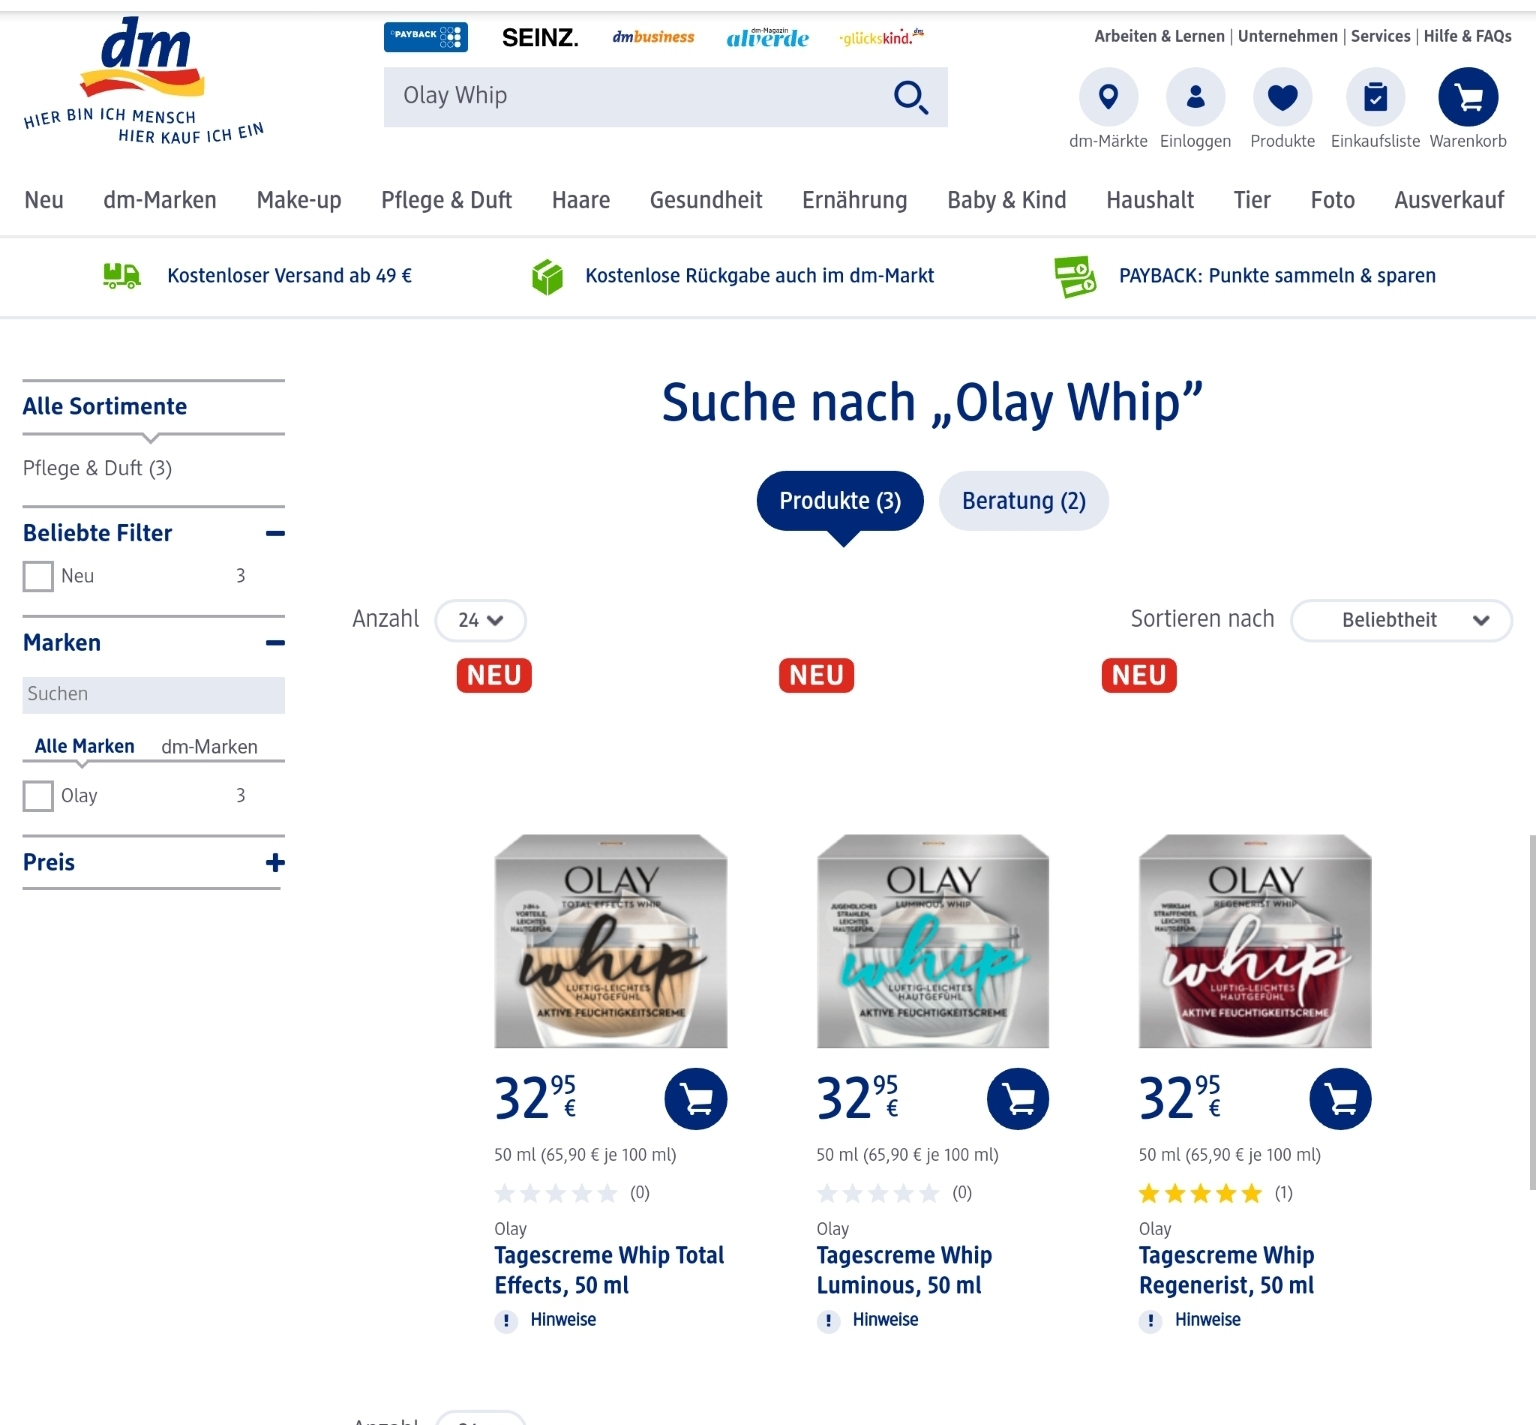This screenshot has width=1536, height=1425.
Task: Check the Neu filter checkbox
Action: pyautogui.click(x=38, y=576)
